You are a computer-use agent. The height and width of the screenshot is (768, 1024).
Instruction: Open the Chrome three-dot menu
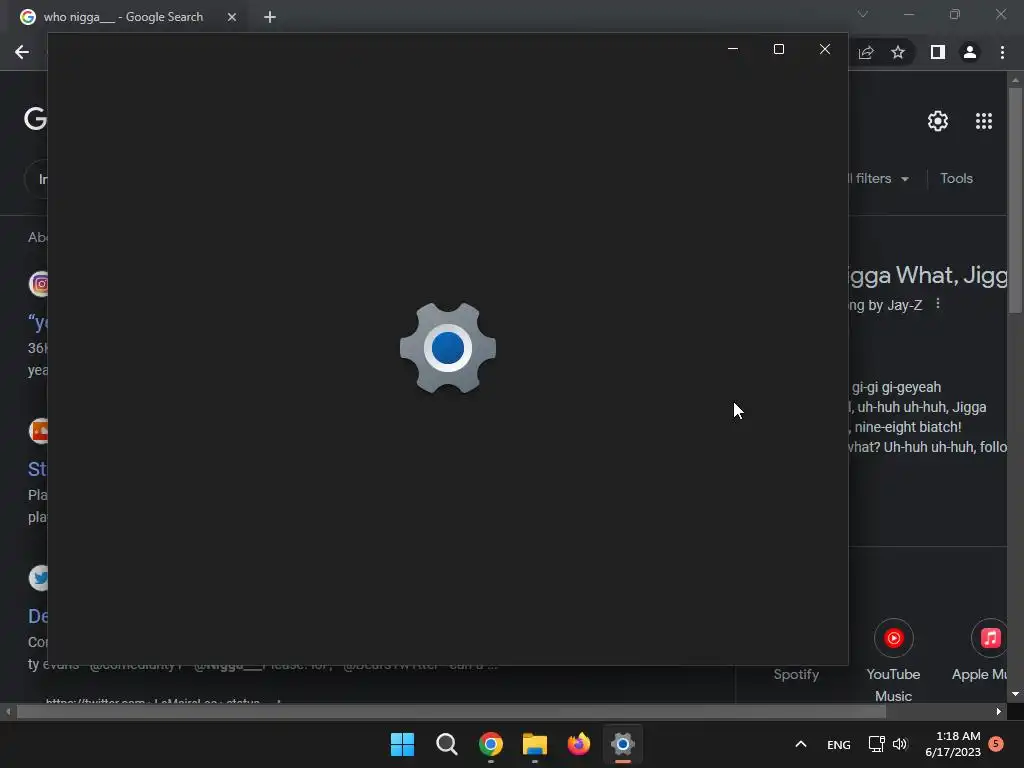click(x=1002, y=52)
